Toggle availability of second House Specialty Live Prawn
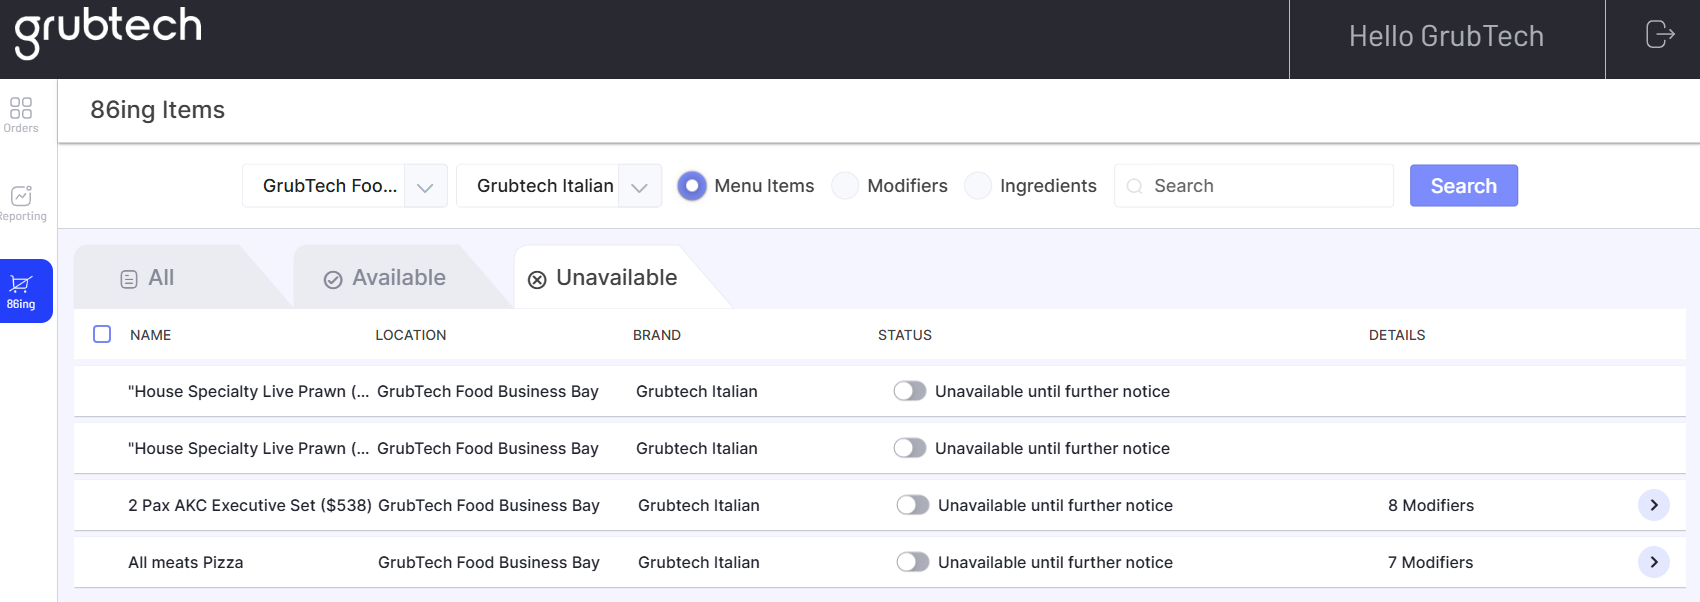Viewport: 1700px width, 602px height. coord(910,448)
